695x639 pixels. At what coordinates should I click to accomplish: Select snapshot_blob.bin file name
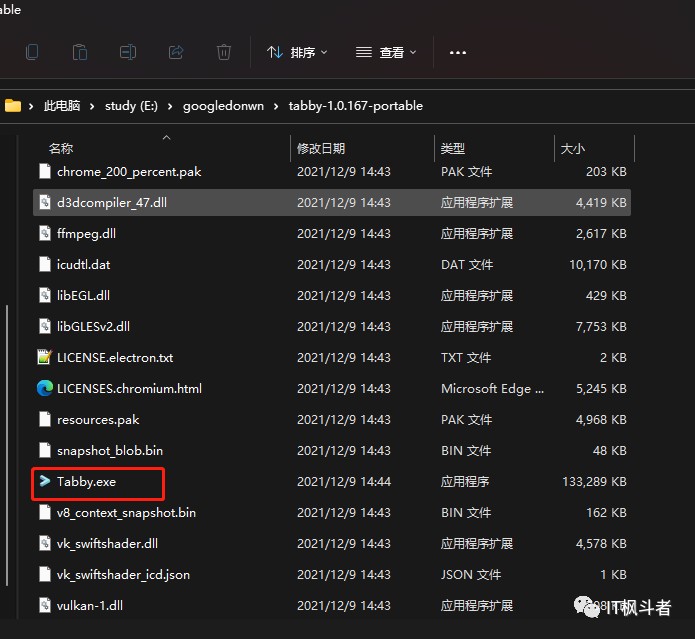[110, 451]
